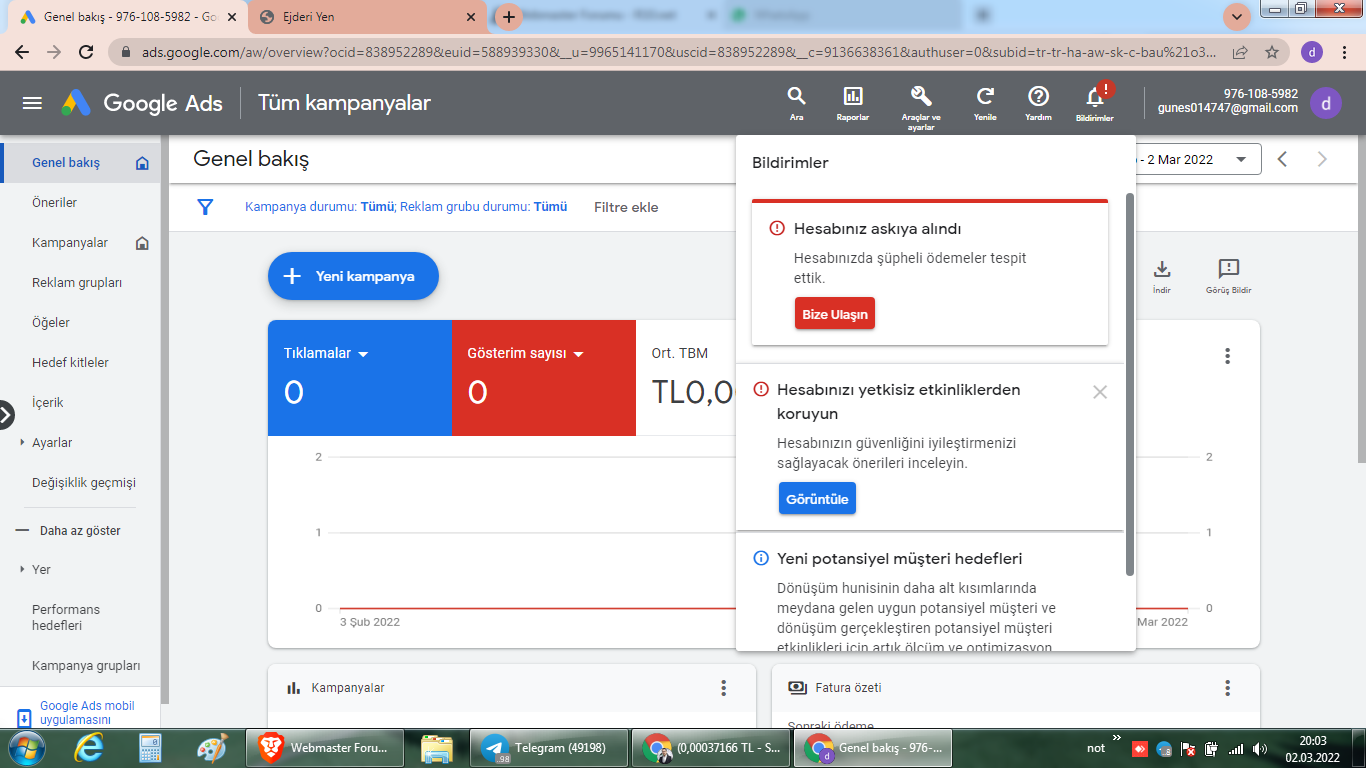Click Filtre ekle

click(x=626, y=207)
